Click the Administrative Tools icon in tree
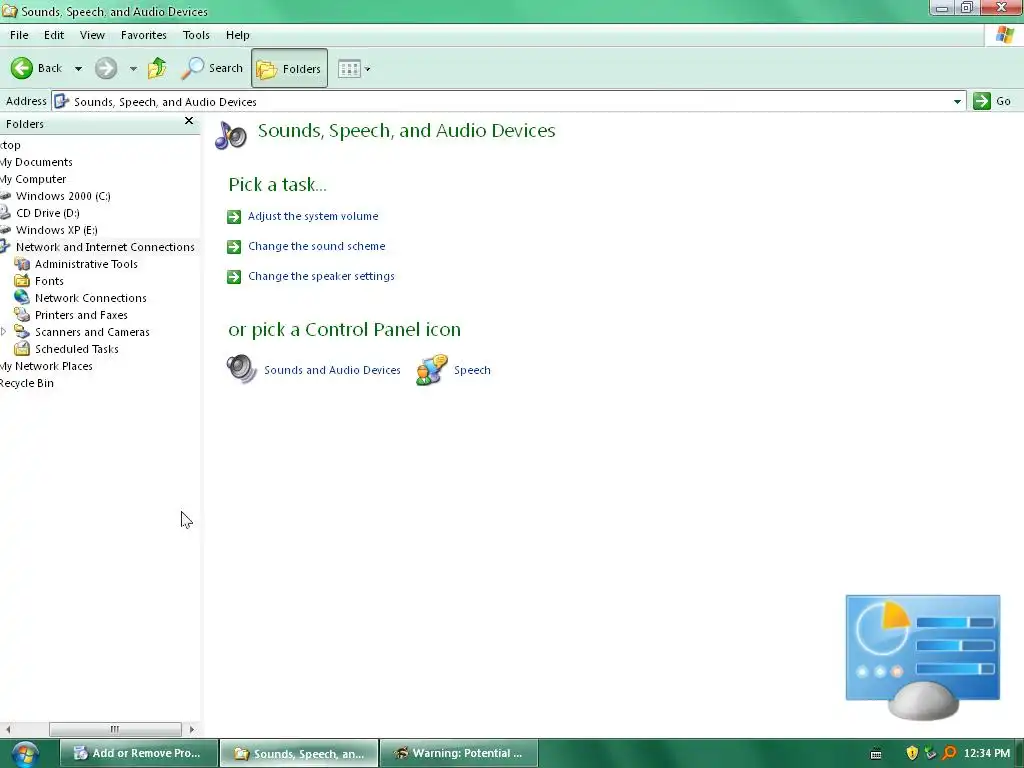The width and height of the screenshot is (1024, 768). 22,264
